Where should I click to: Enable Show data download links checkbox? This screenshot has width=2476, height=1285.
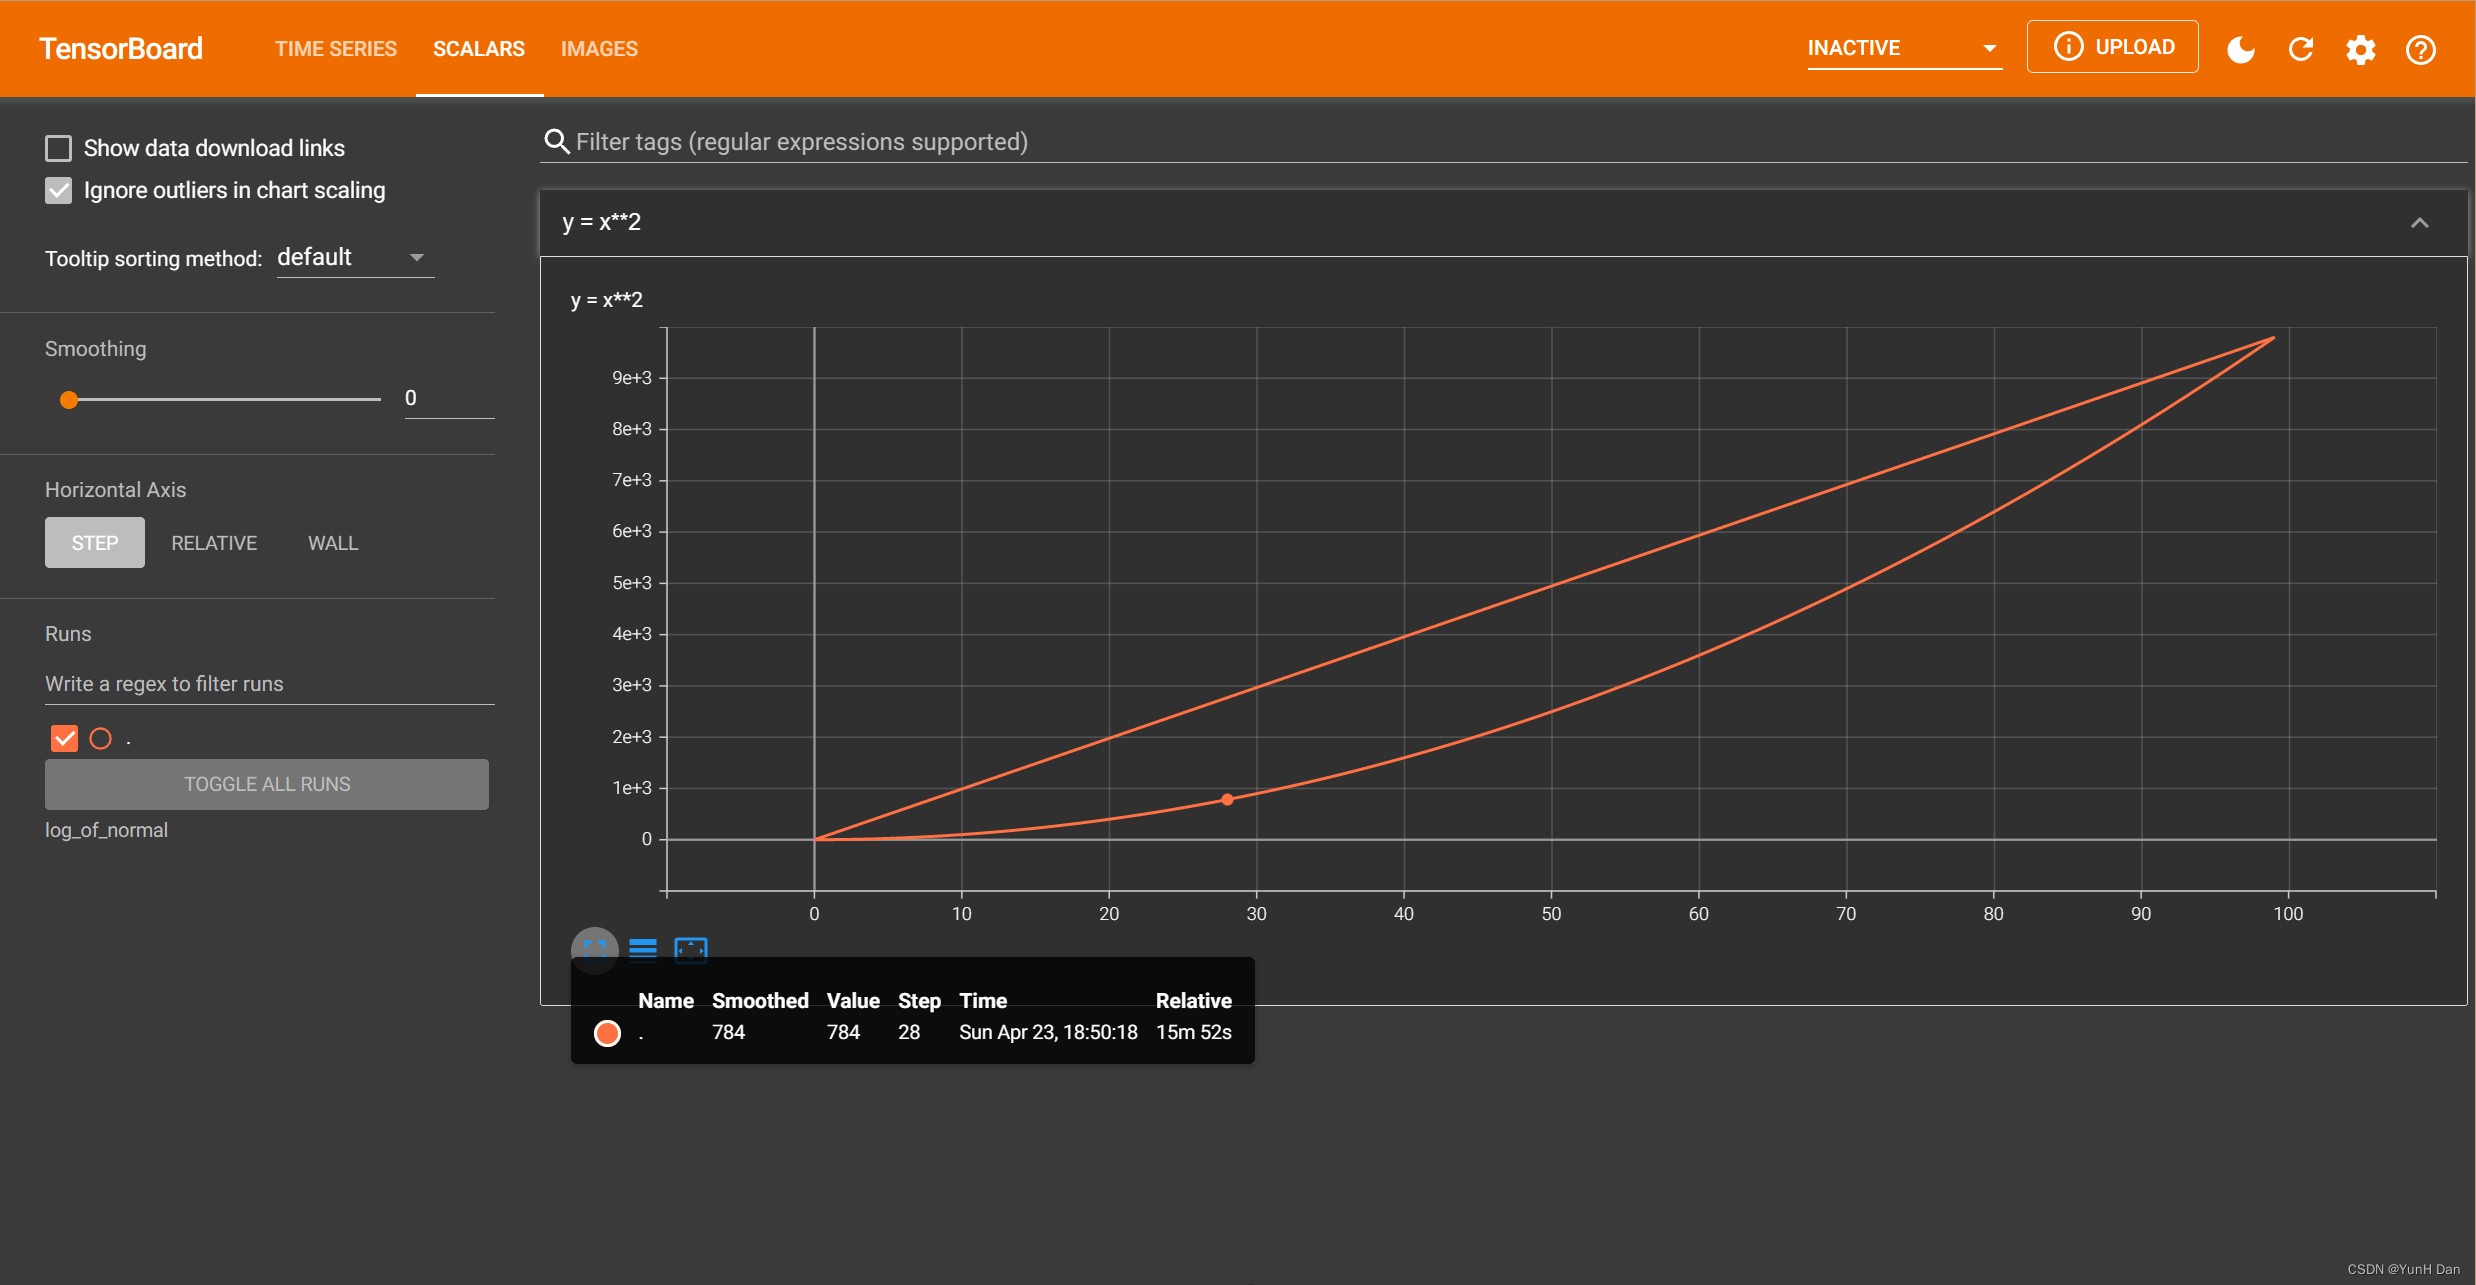pos(59,148)
